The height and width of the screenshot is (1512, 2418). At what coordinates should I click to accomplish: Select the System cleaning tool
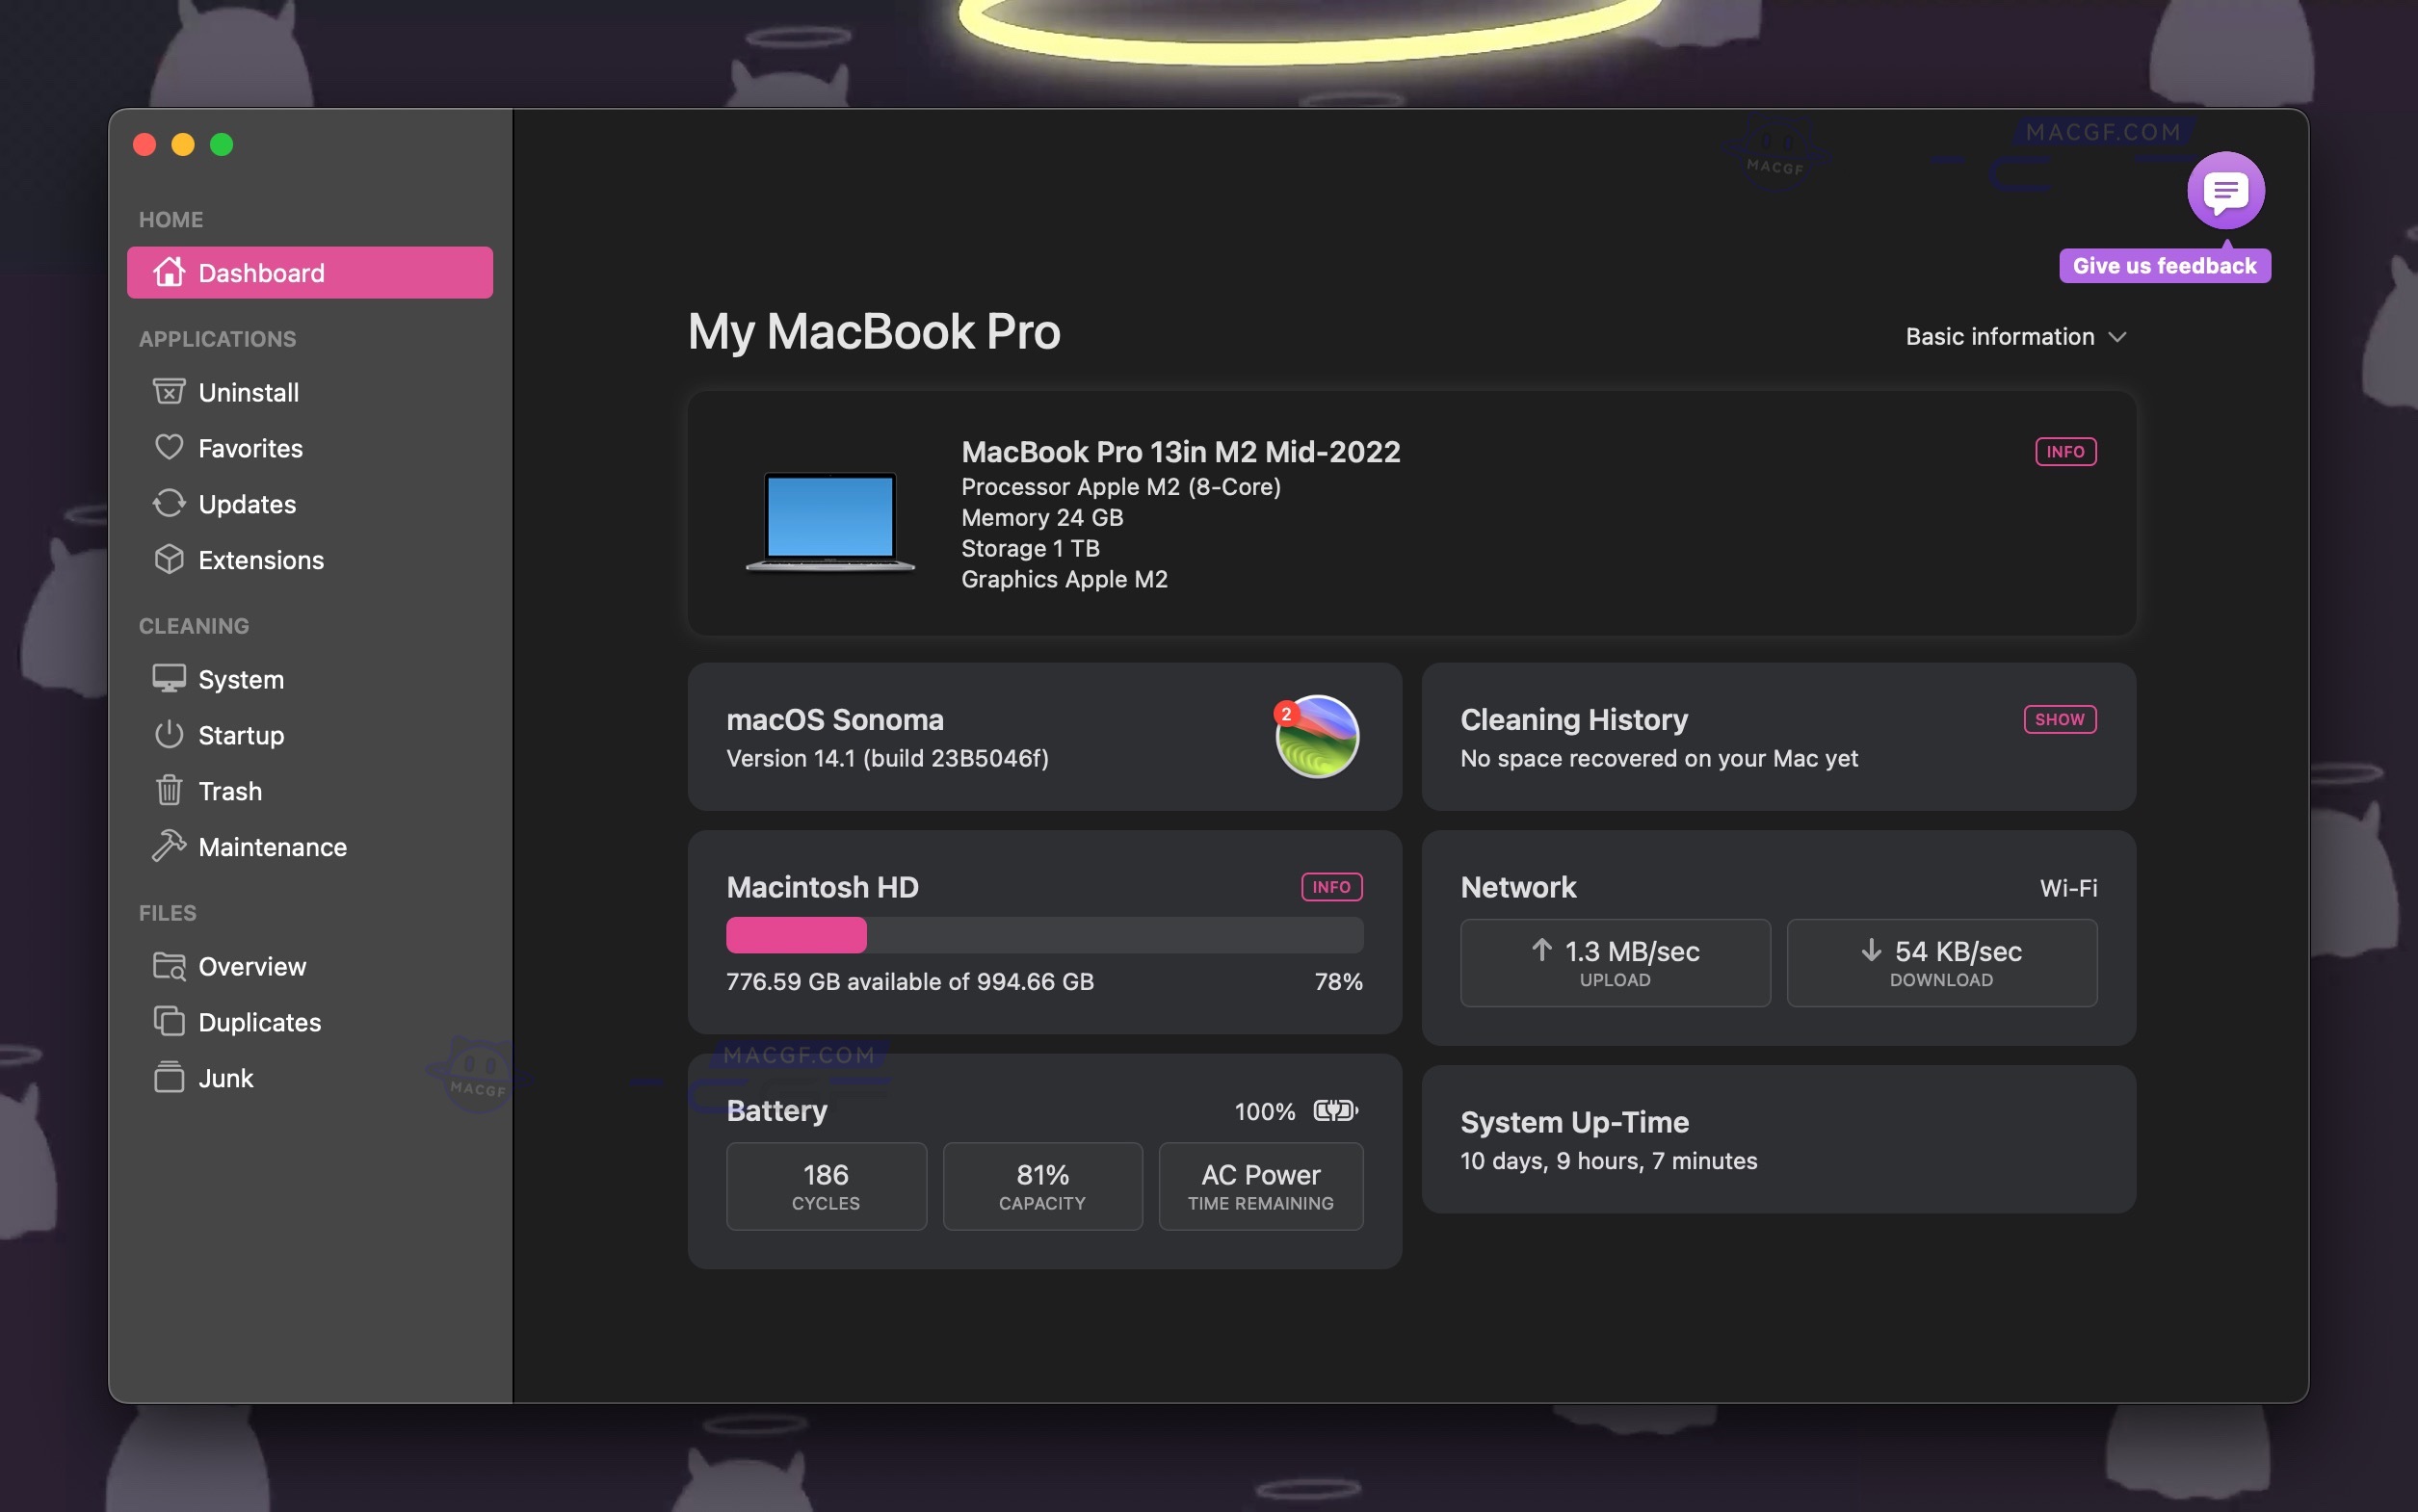240,679
